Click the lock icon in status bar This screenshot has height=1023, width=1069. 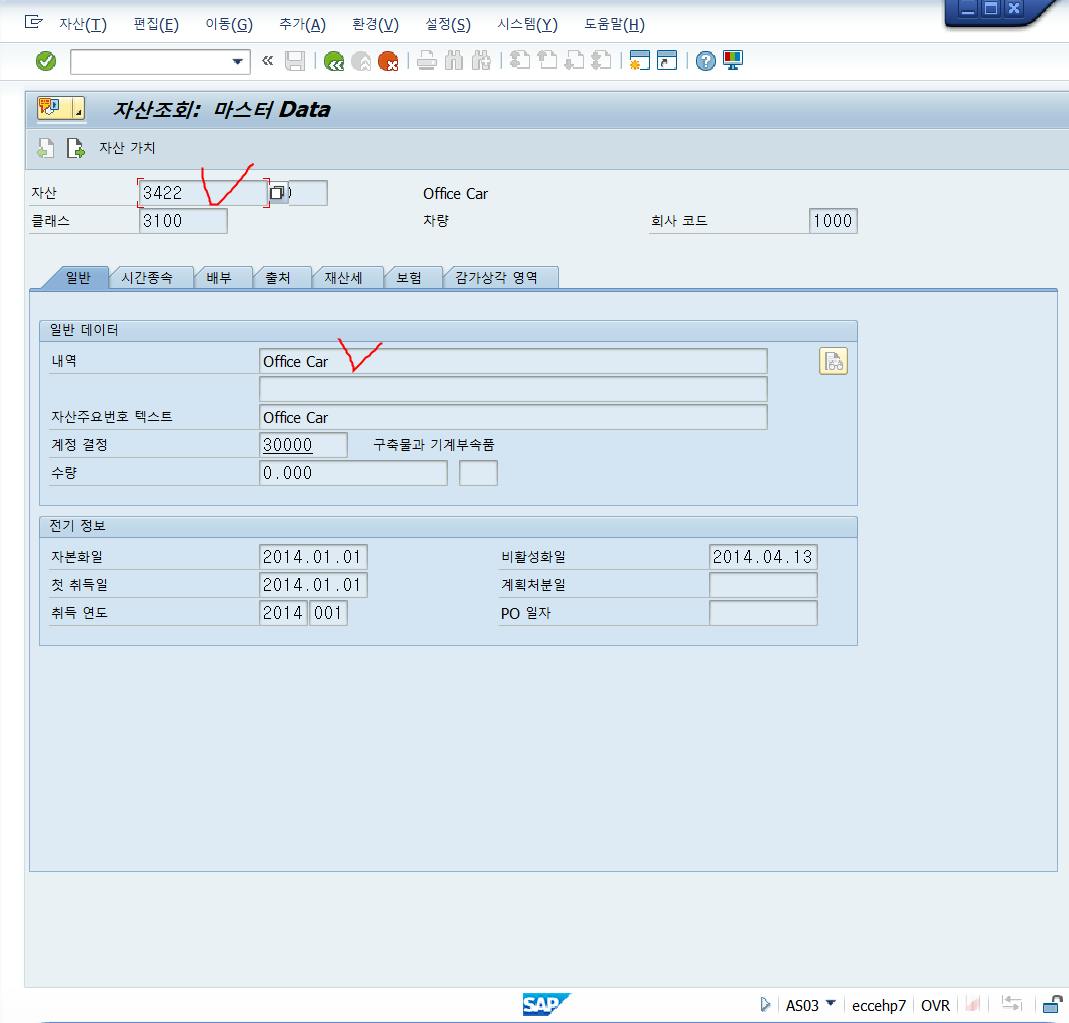point(1053,1005)
